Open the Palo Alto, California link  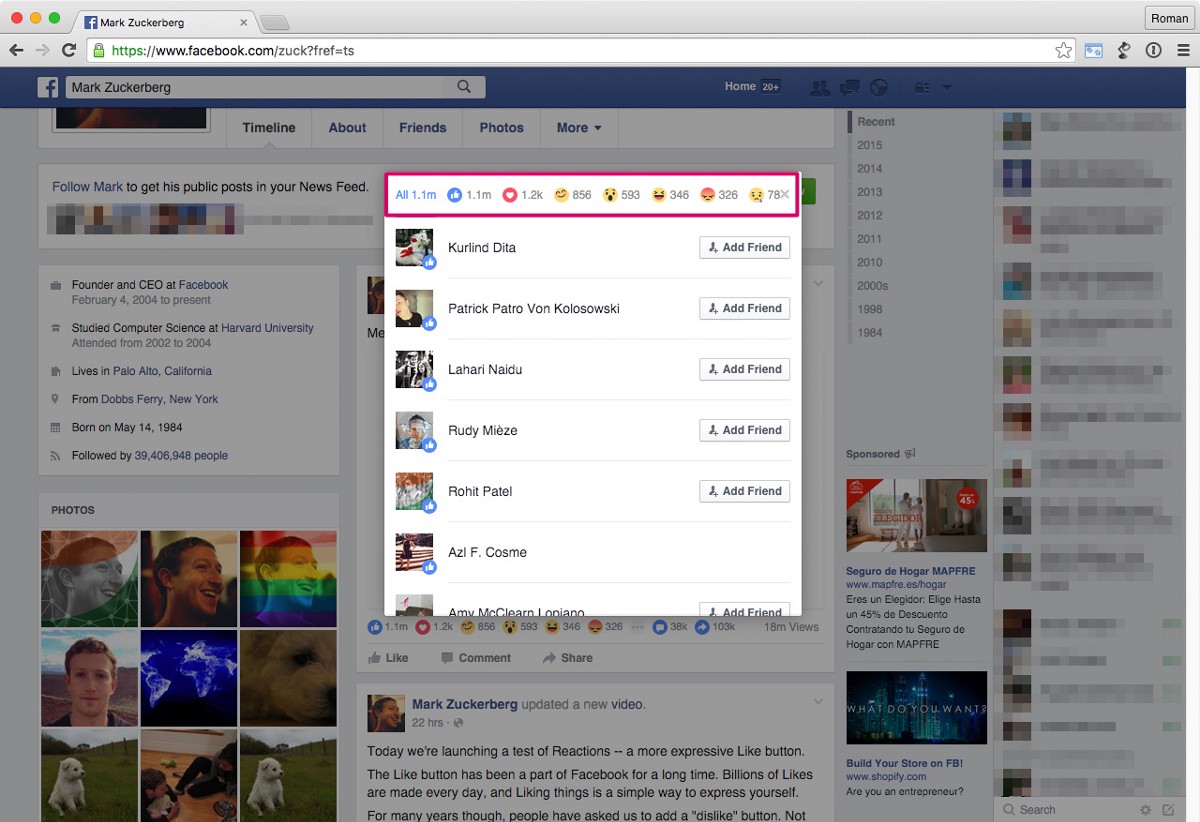click(162, 371)
